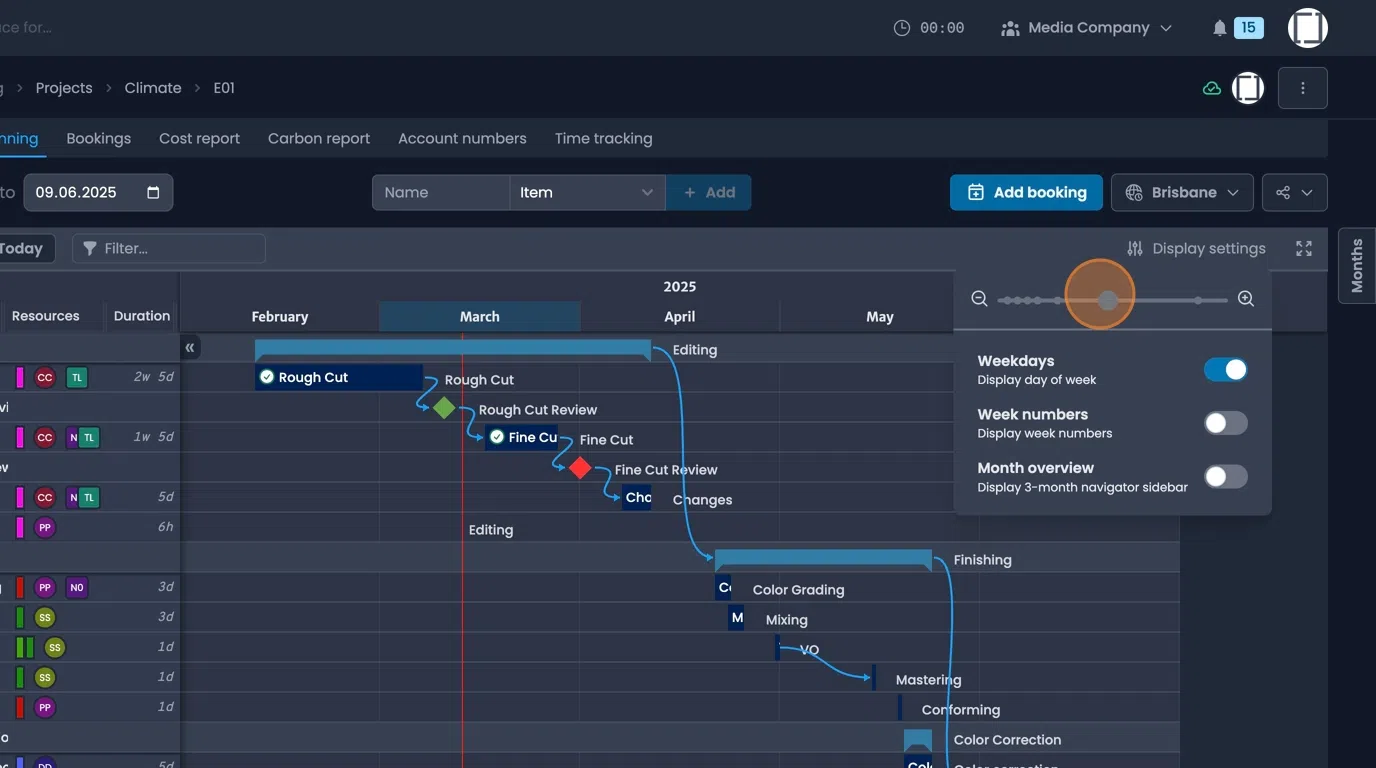Click the Add booking button

[x=1026, y=192]
